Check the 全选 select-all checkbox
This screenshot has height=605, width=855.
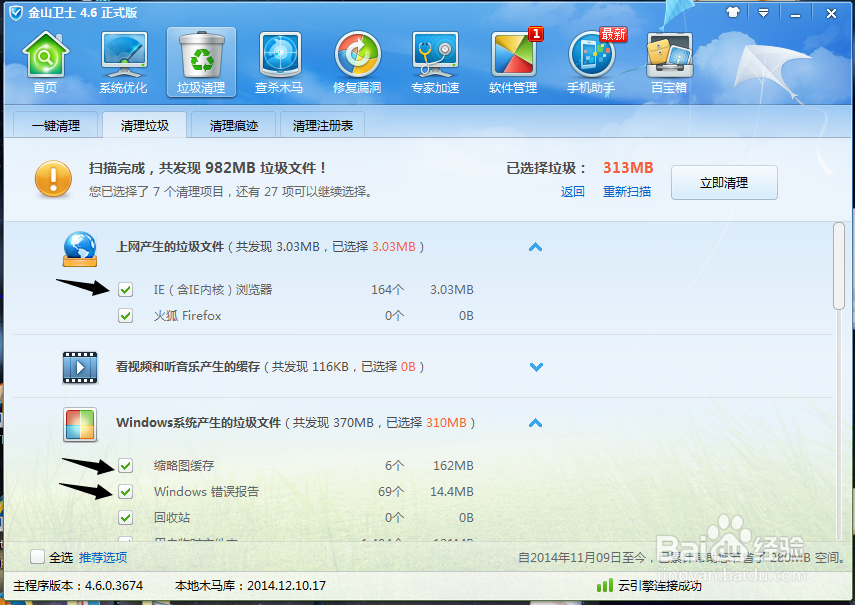[x=38, y=556]
